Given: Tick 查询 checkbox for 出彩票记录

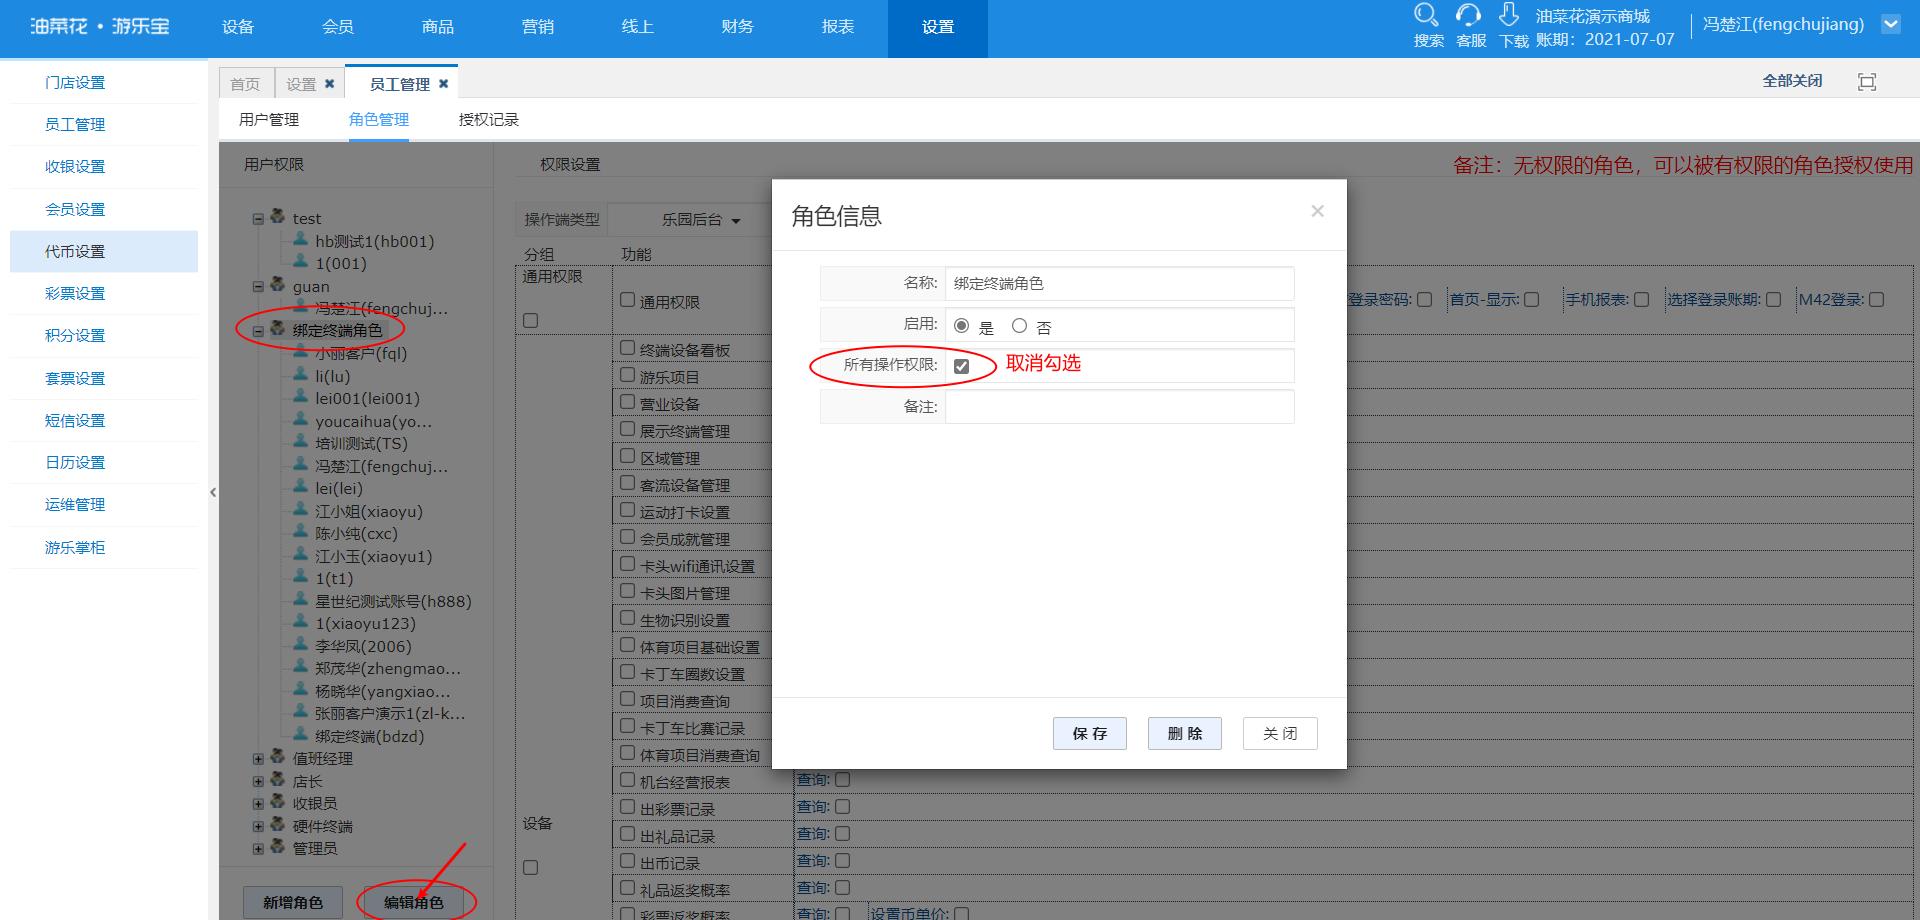Looking at the screenshot, I should pos(842,806).
